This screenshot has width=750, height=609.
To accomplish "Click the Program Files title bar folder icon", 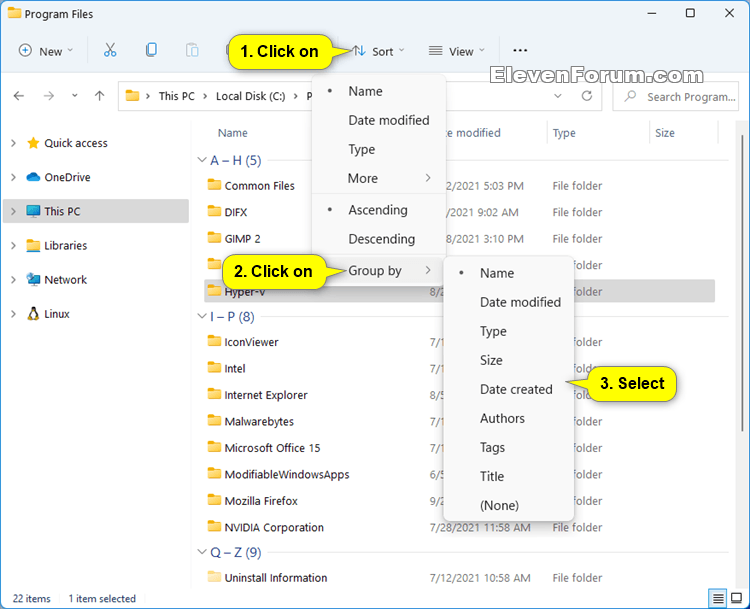I will pos(14,13).
